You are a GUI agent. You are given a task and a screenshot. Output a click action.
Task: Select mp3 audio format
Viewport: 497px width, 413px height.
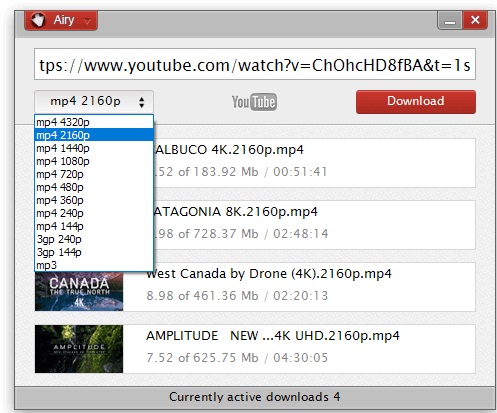94,265
